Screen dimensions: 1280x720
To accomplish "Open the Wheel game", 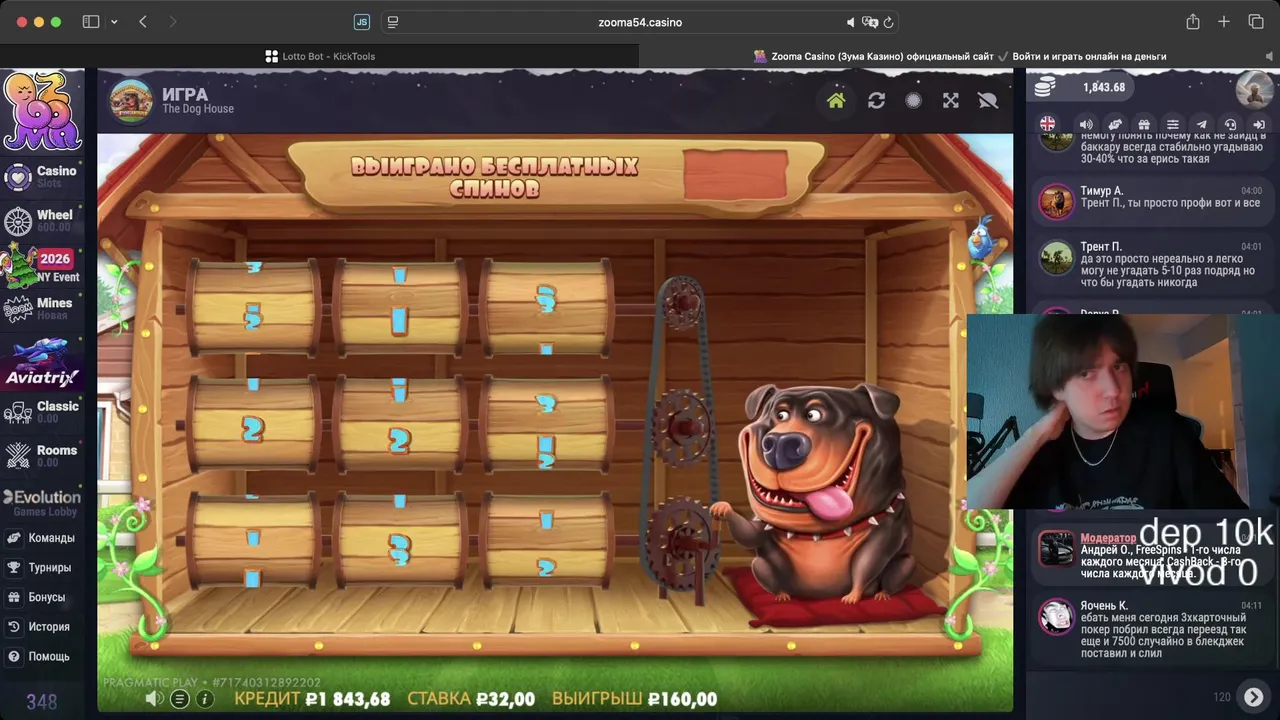I will click(x=40, y=220).
